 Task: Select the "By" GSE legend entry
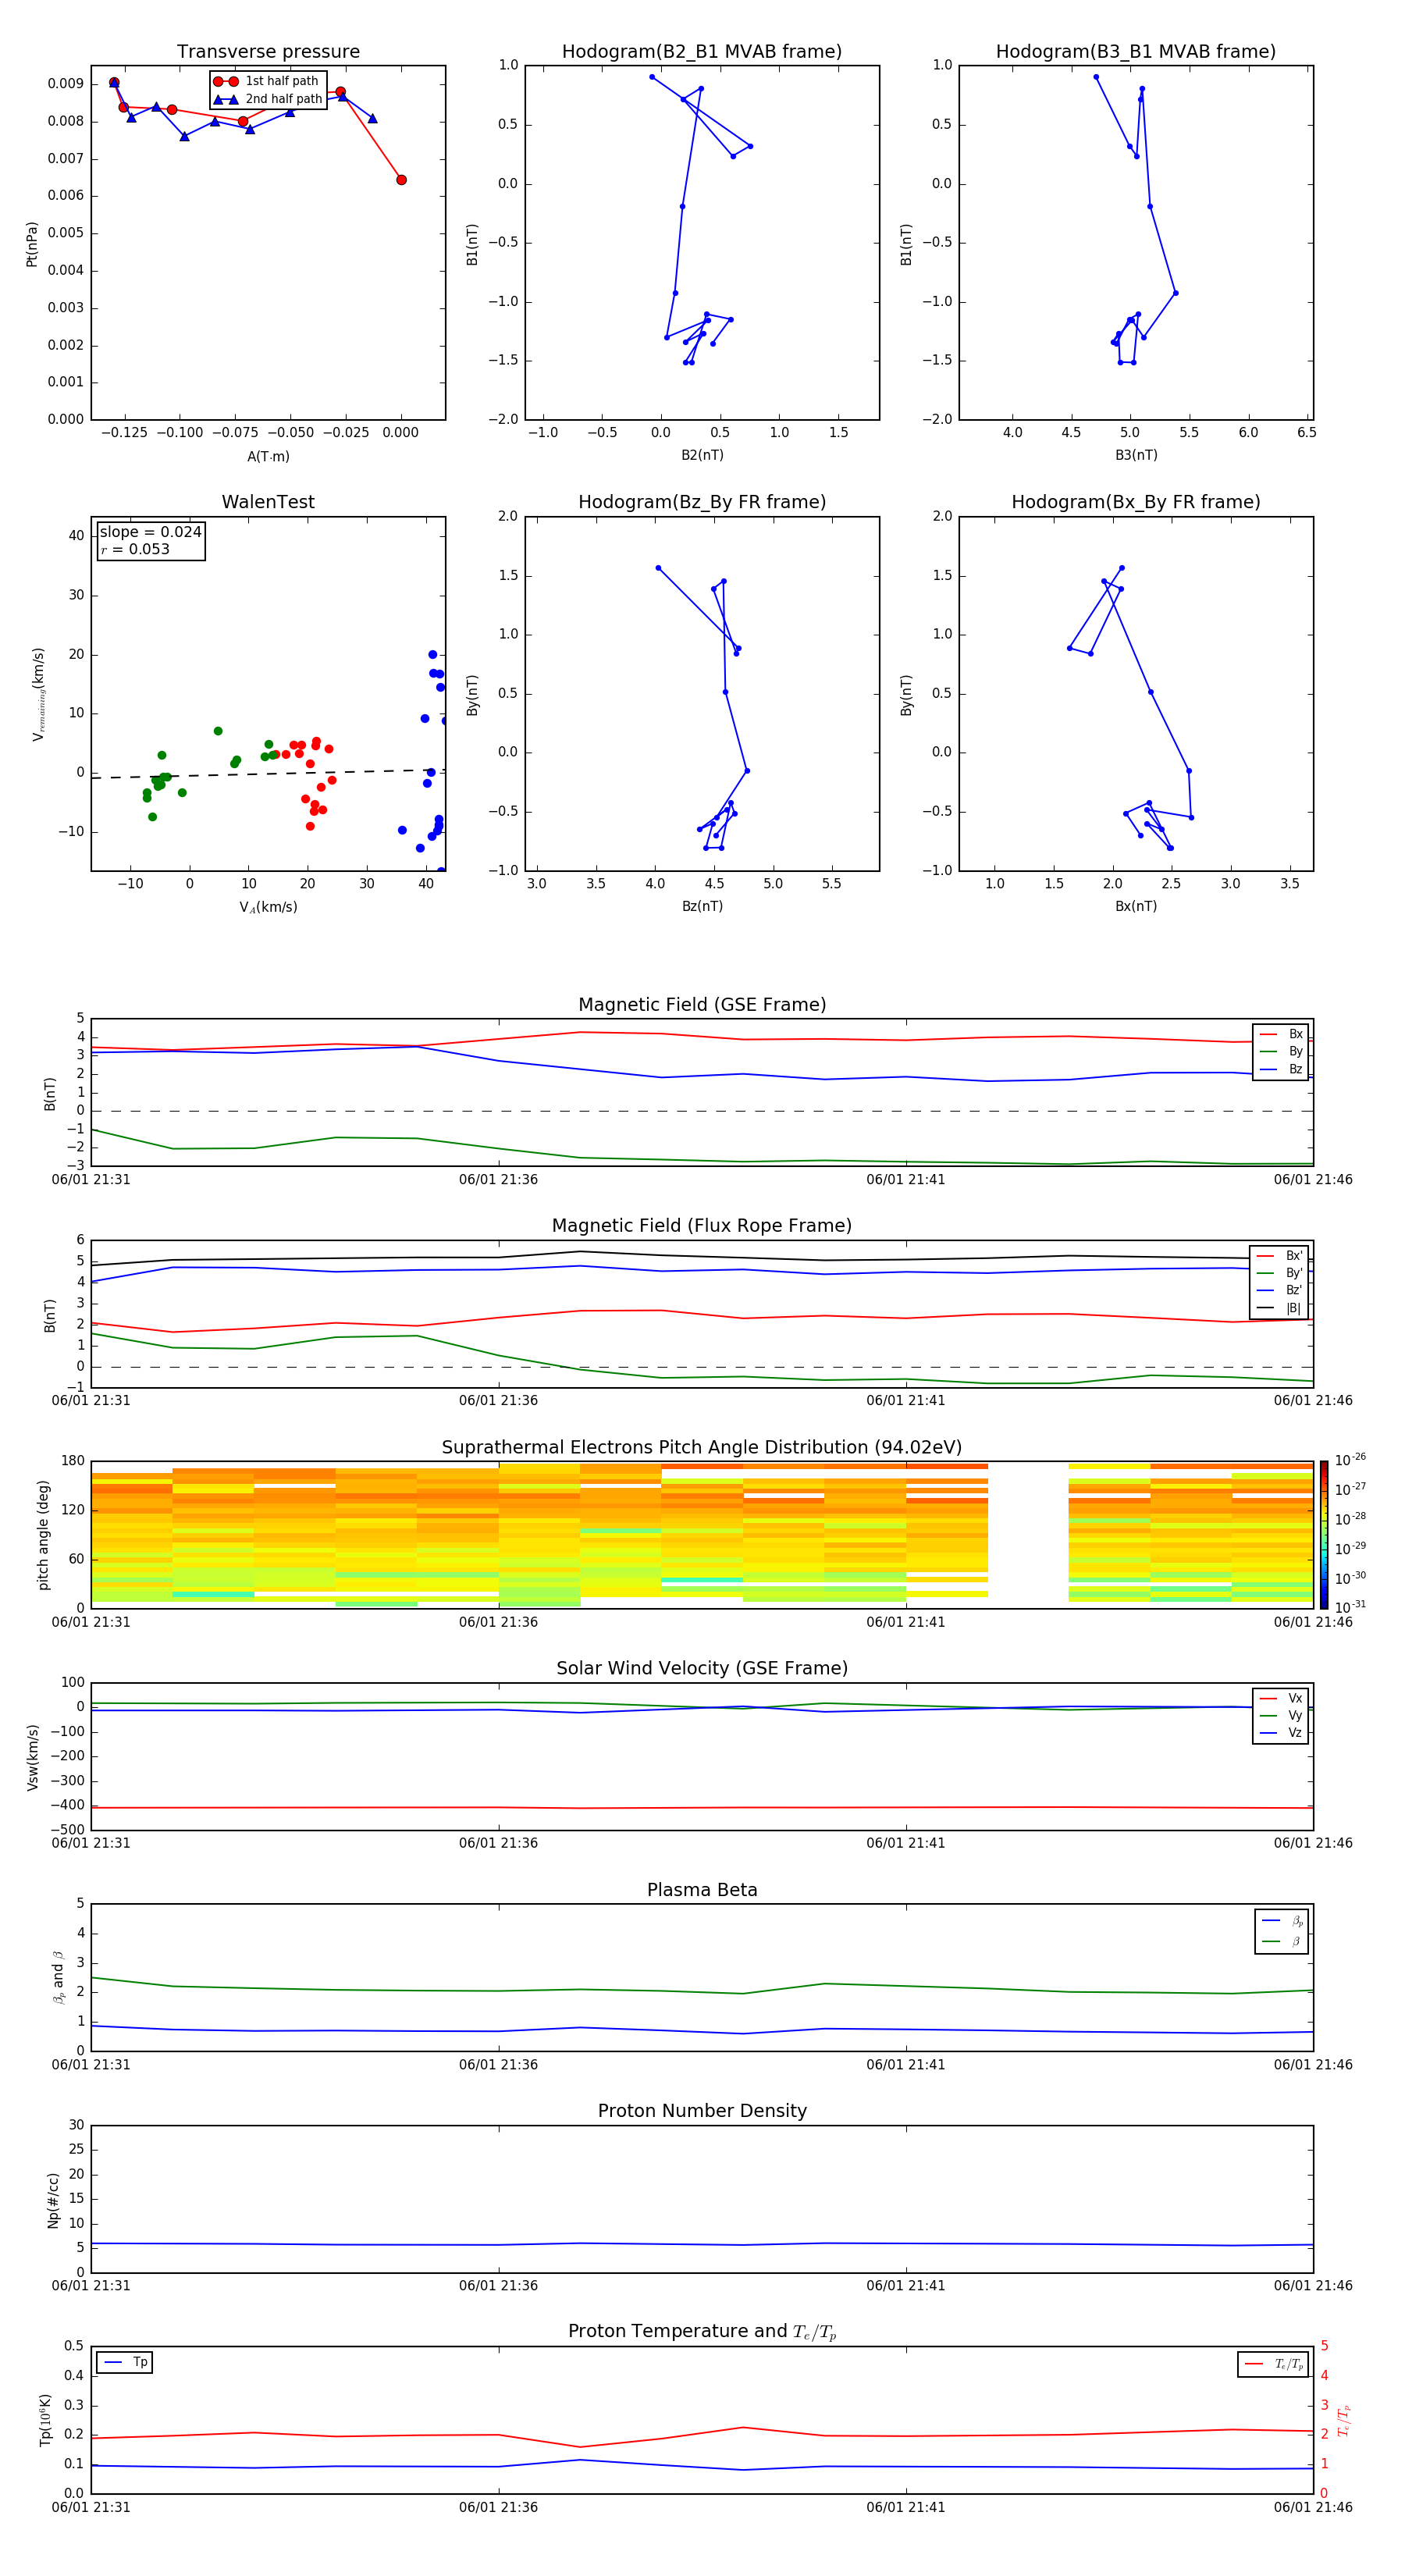[x=1281, y=1052]
